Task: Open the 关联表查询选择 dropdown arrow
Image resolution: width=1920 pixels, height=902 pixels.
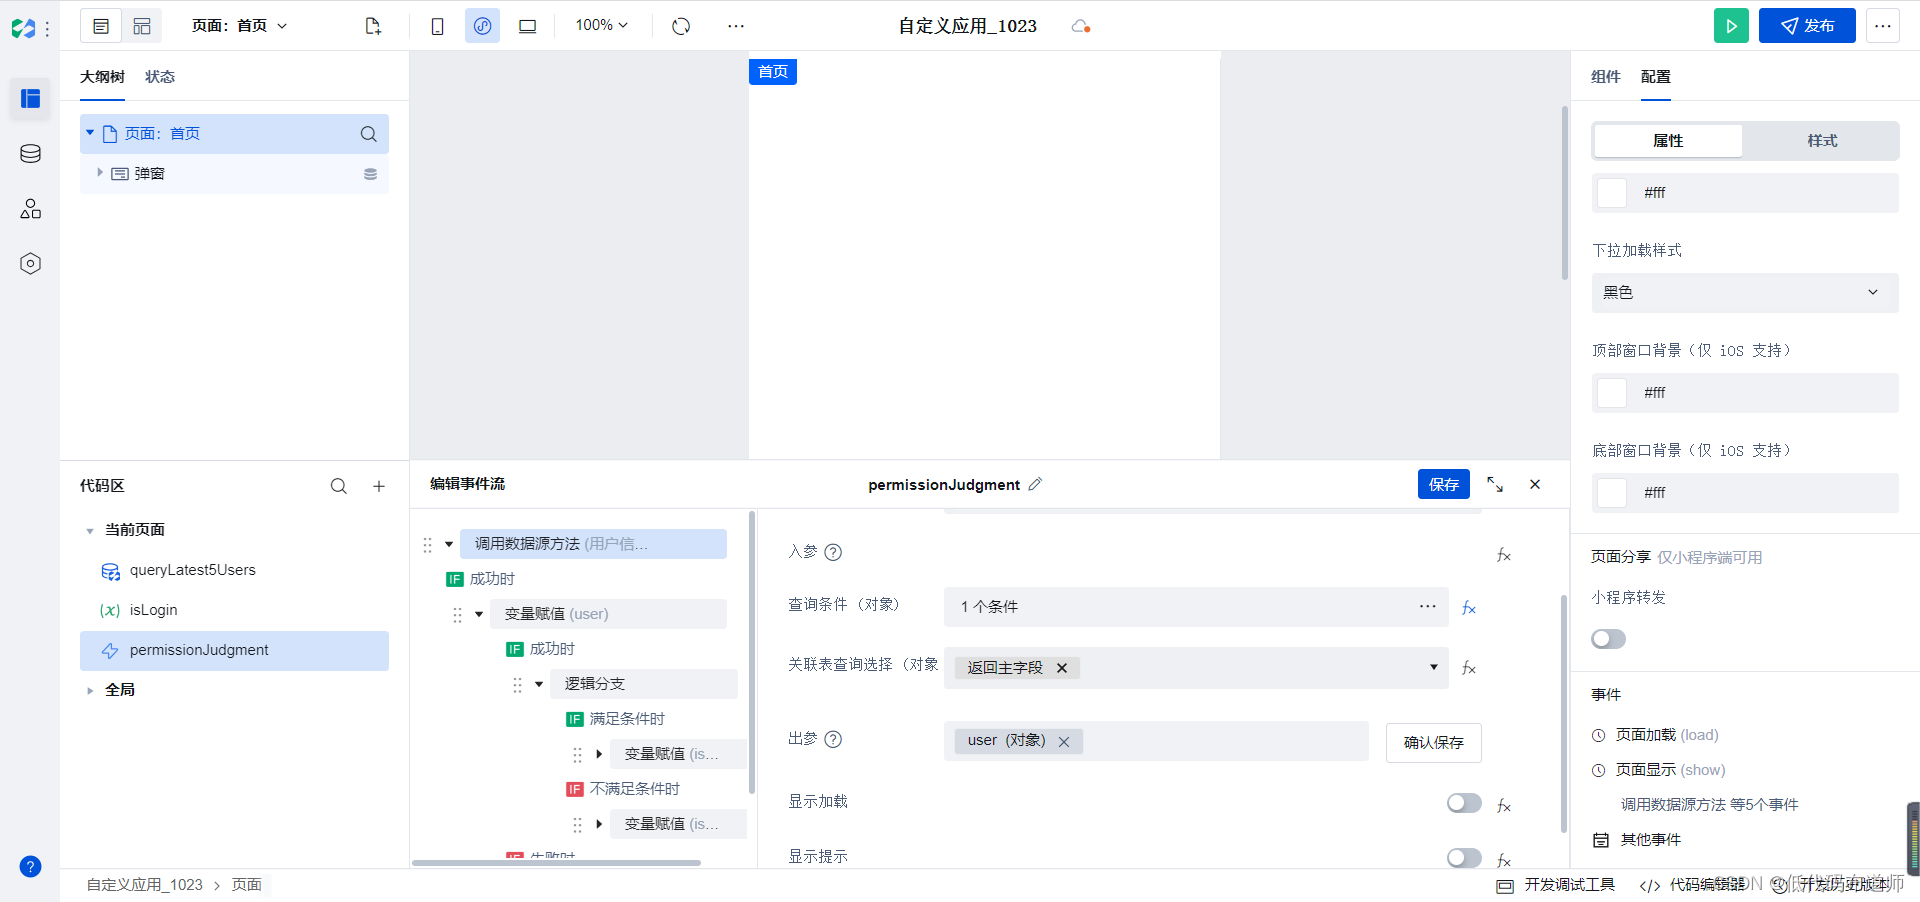Action: [1433, 667]
